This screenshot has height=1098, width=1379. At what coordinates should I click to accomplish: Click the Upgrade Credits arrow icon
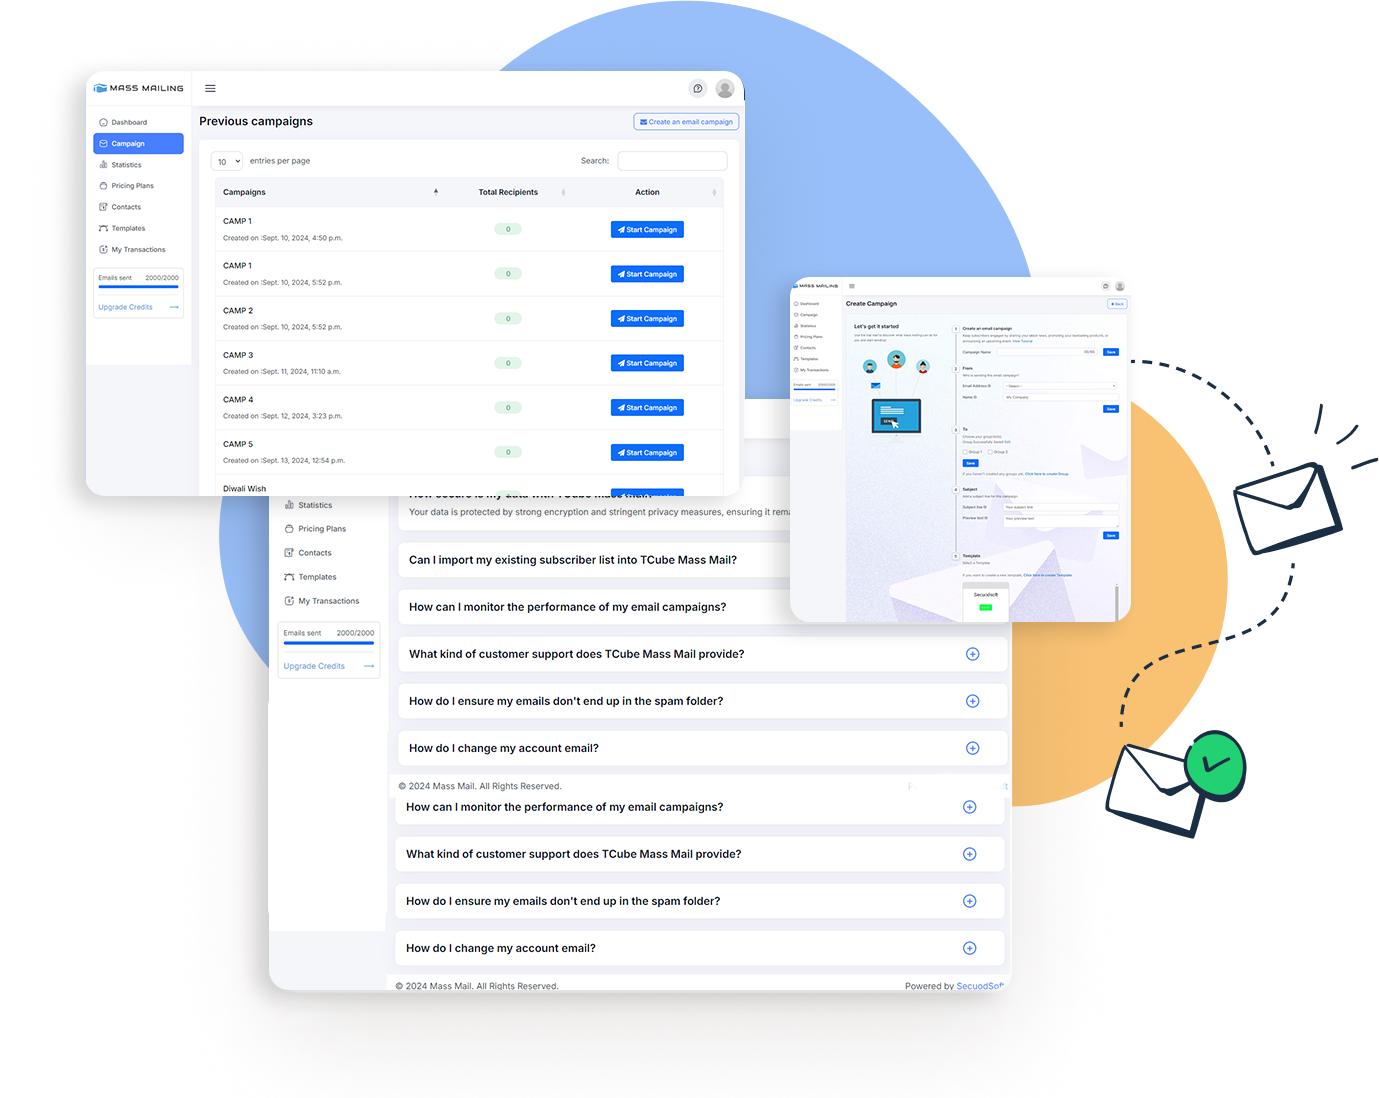174,307
